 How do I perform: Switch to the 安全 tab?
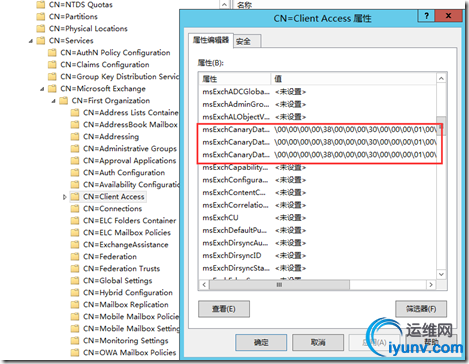click(247, 41)
